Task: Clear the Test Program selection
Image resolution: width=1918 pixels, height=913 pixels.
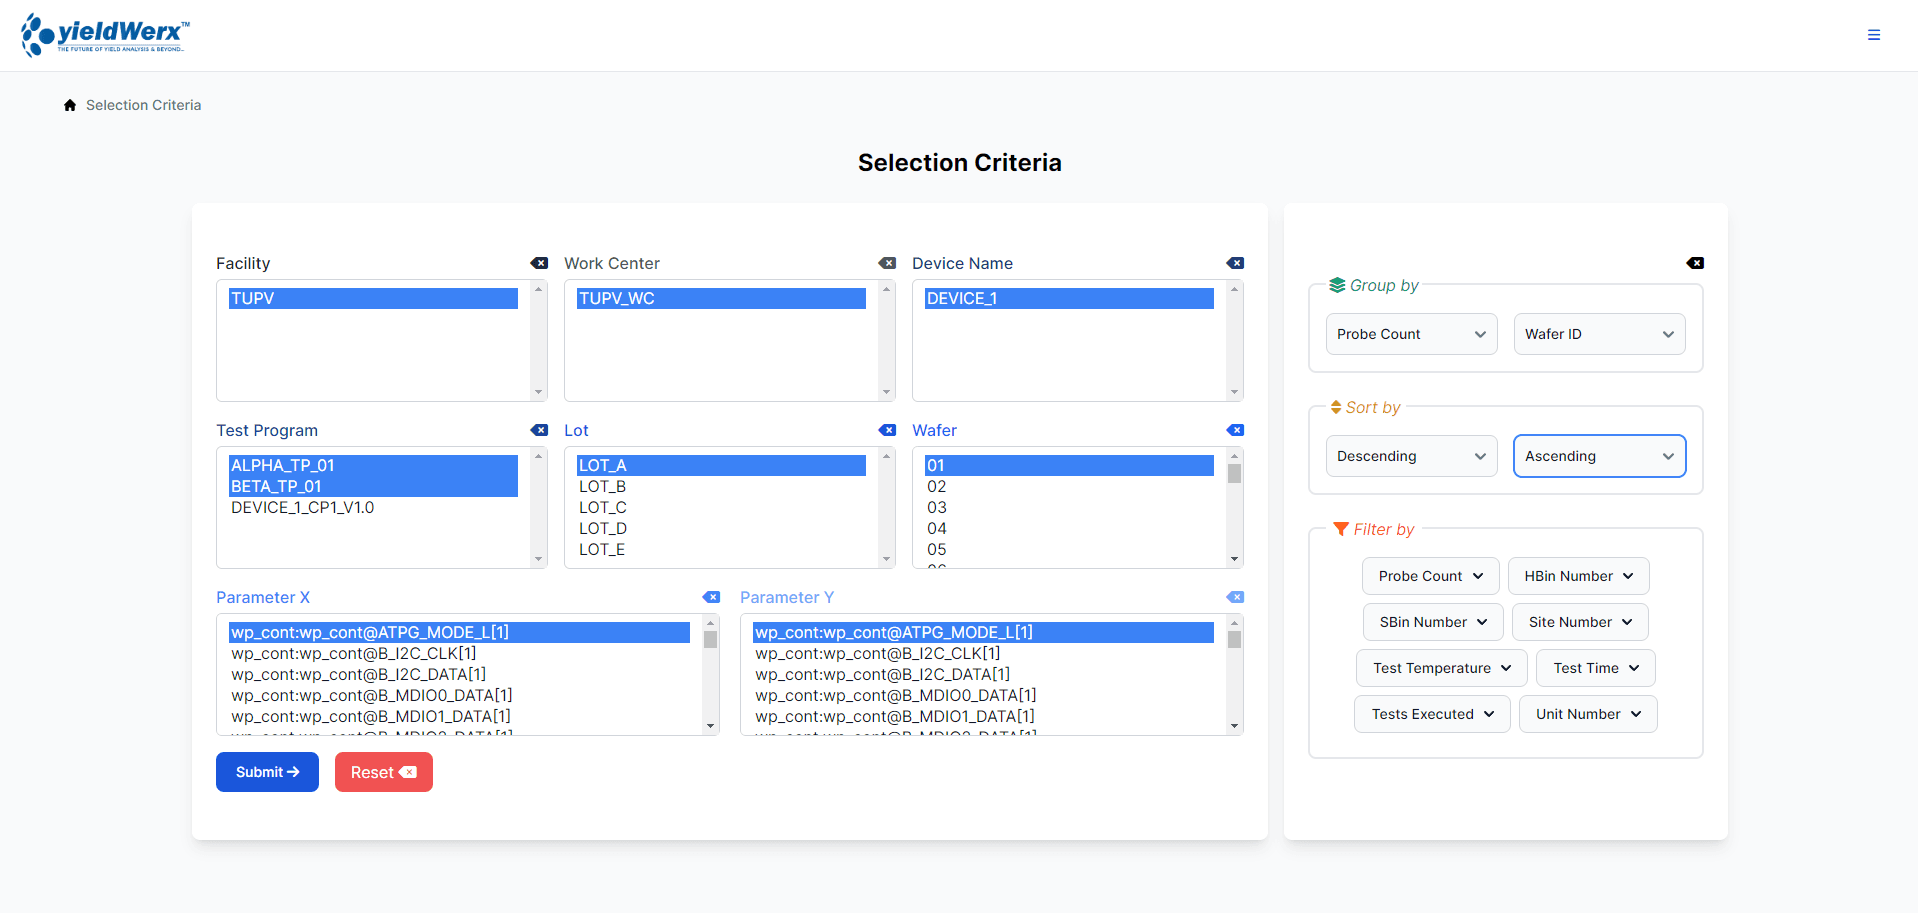Action: 539,430
